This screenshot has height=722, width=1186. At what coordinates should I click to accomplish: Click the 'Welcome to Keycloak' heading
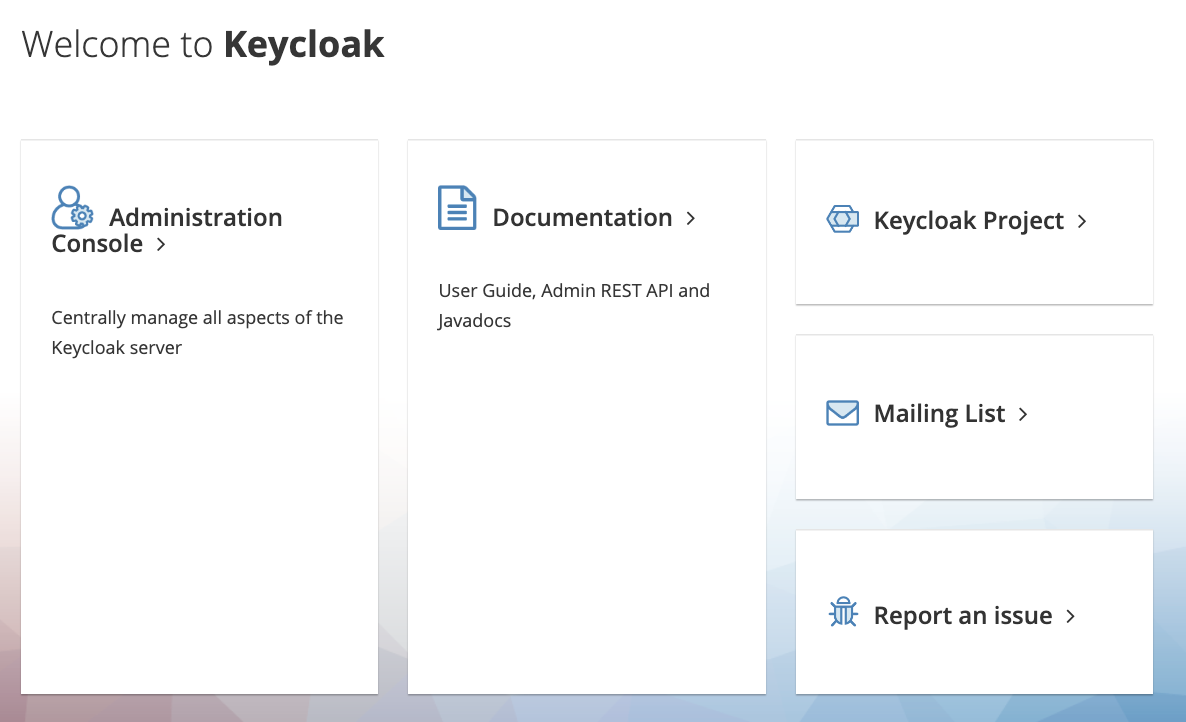pos(203,45)
